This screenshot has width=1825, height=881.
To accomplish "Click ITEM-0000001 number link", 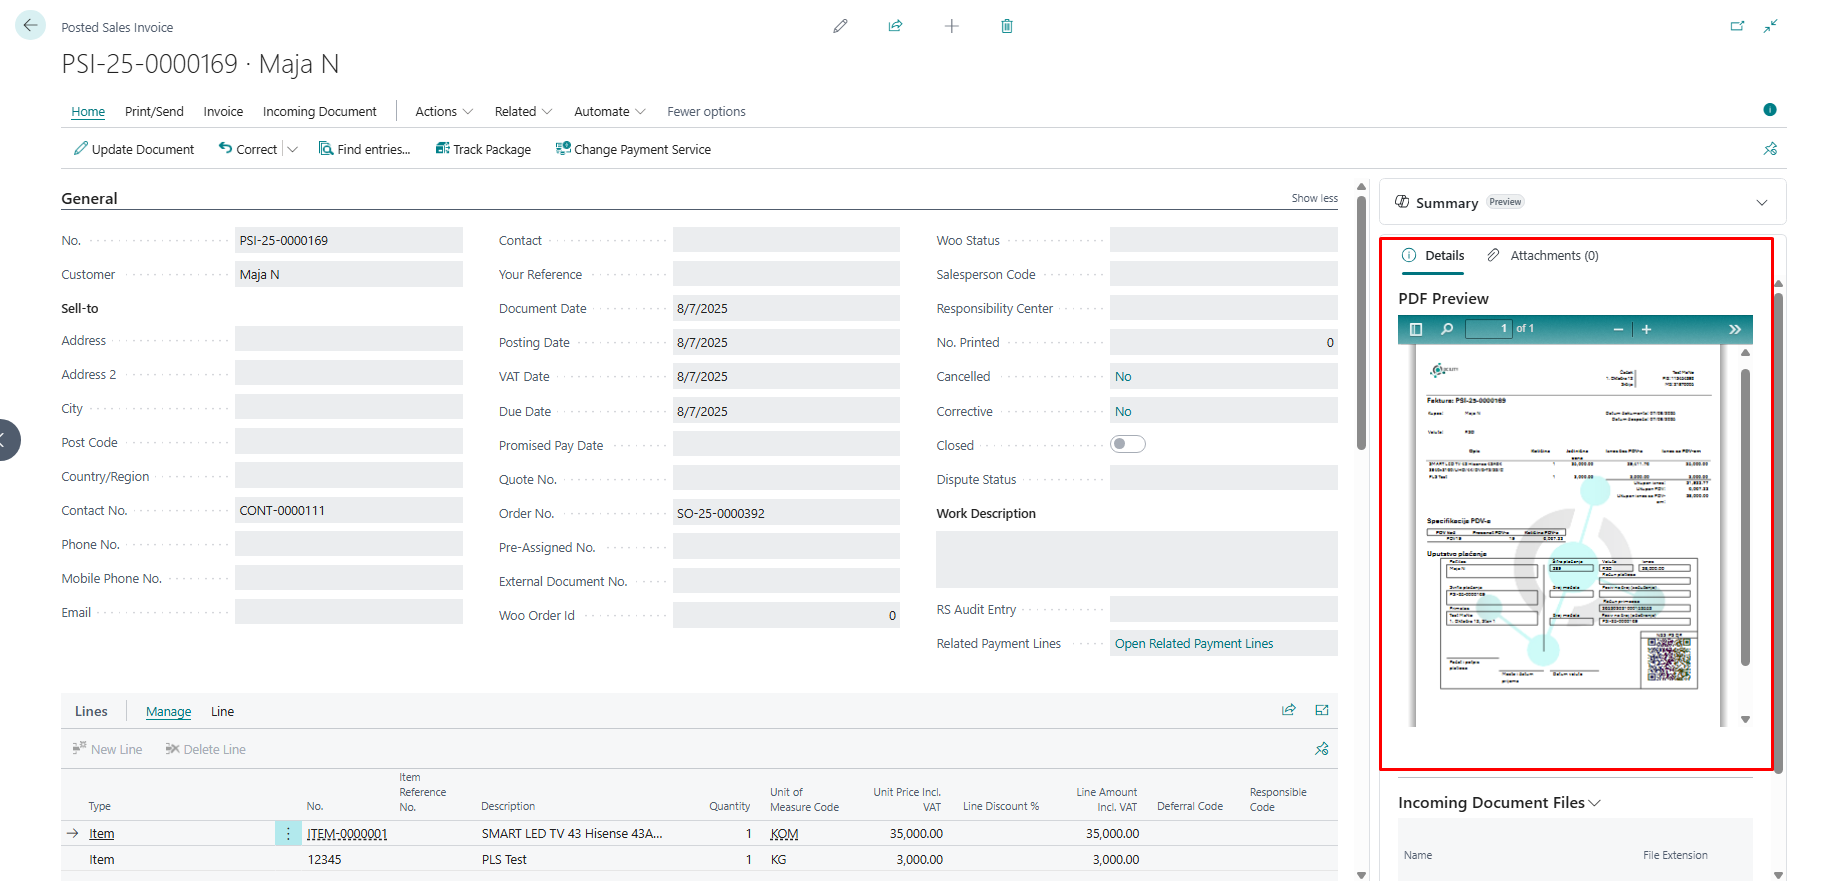I will tap(347, 834).
